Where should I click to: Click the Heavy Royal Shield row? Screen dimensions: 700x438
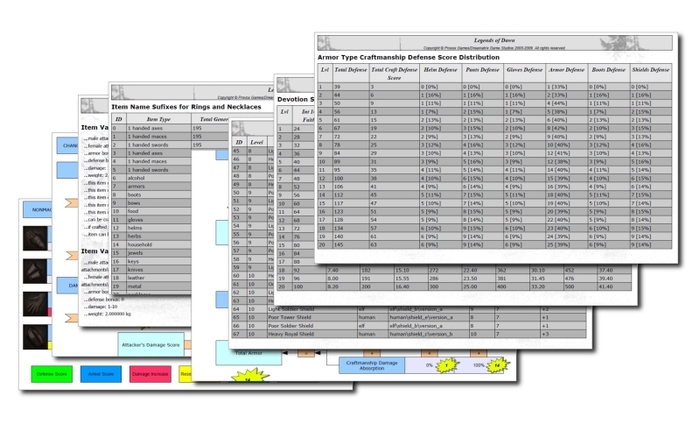coord(409,334)
